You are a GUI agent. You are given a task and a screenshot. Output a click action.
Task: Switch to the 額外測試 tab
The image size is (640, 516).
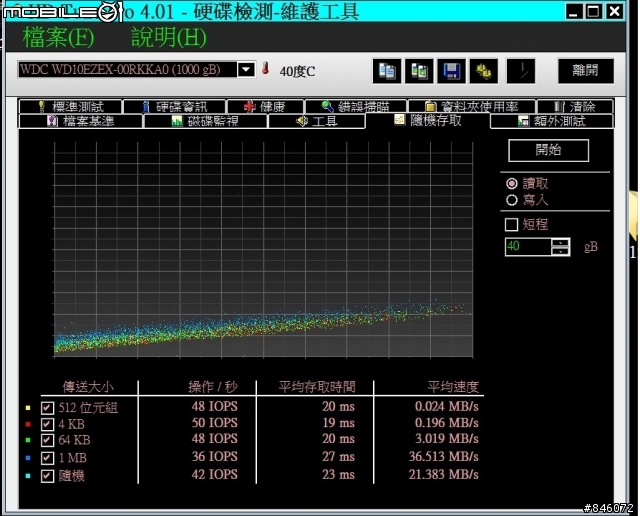[552, 121]
